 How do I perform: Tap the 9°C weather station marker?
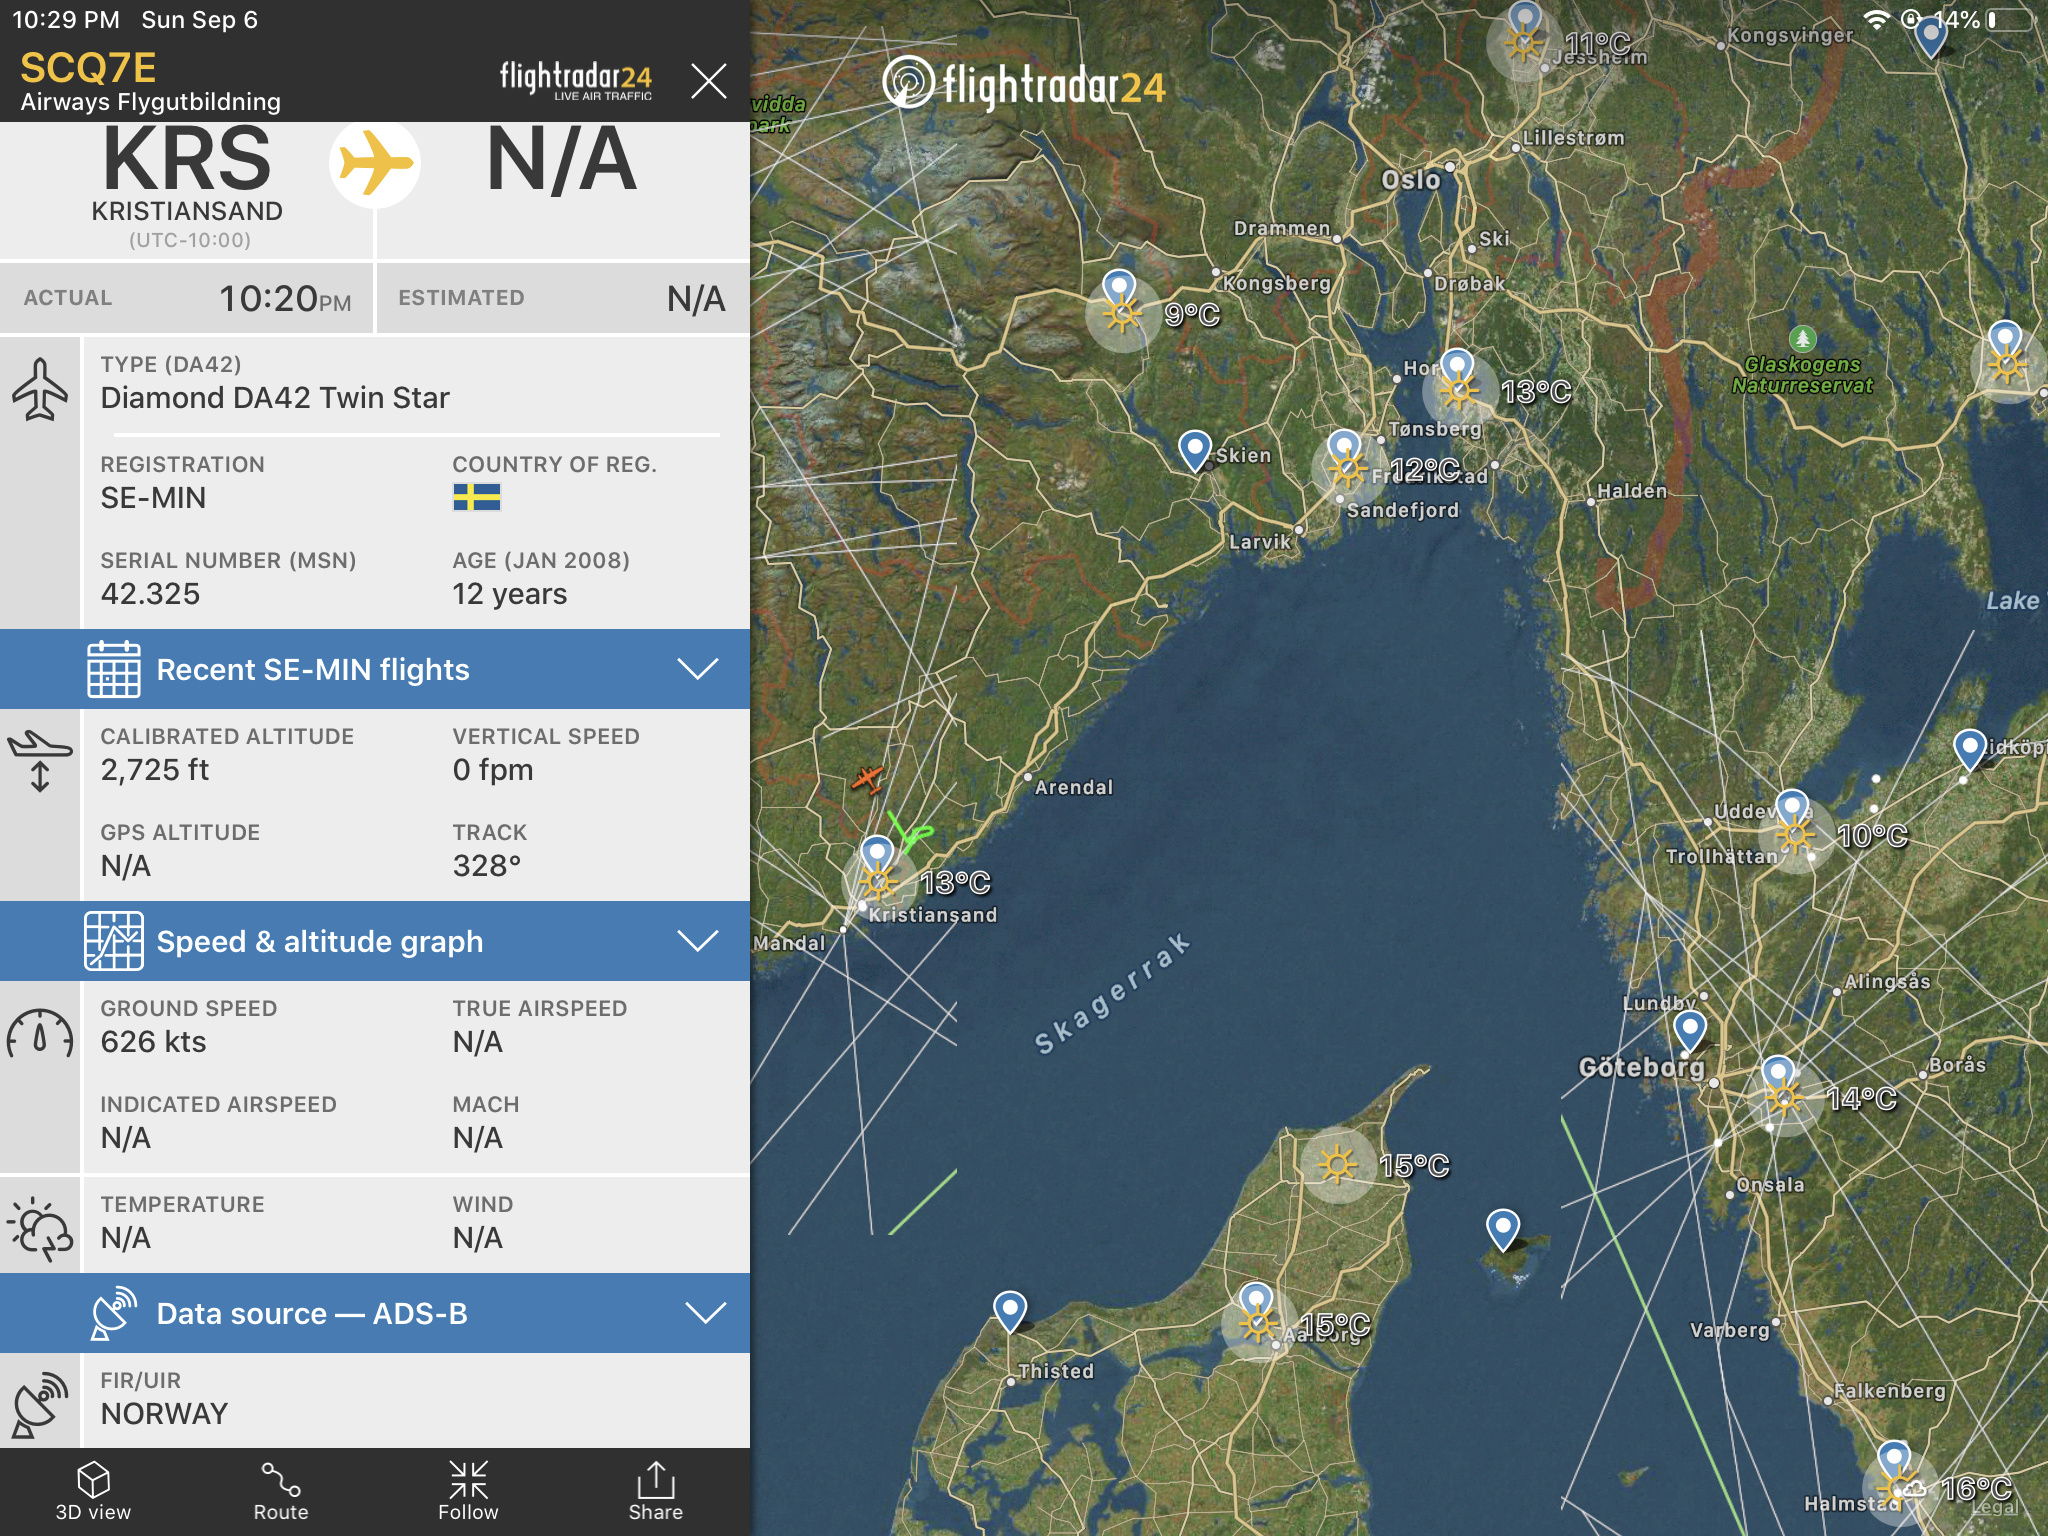1122,314
